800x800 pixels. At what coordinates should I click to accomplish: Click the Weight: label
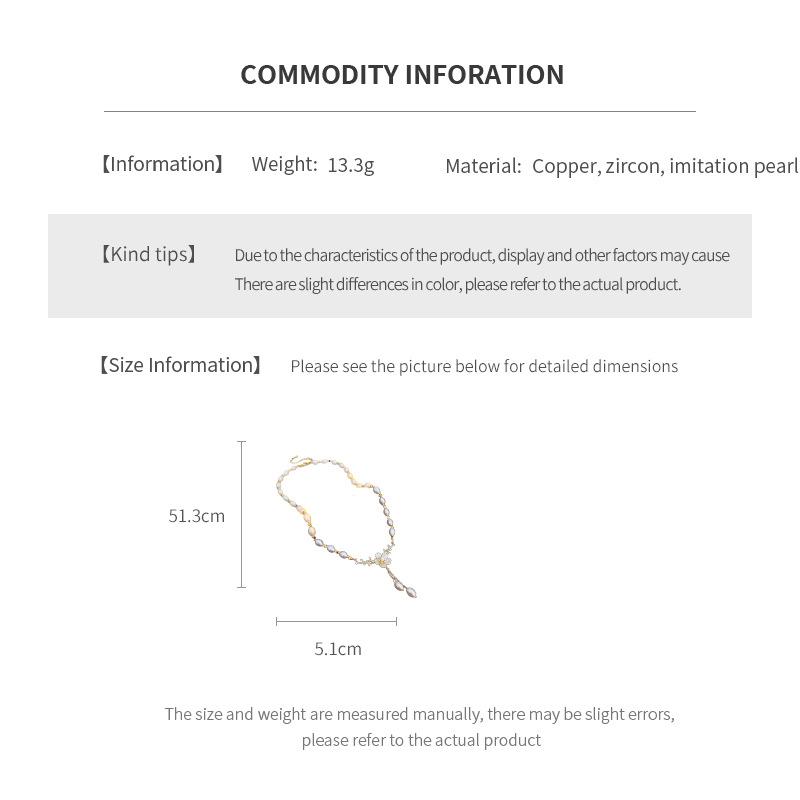pyautogui.click(x=284, y=164)
